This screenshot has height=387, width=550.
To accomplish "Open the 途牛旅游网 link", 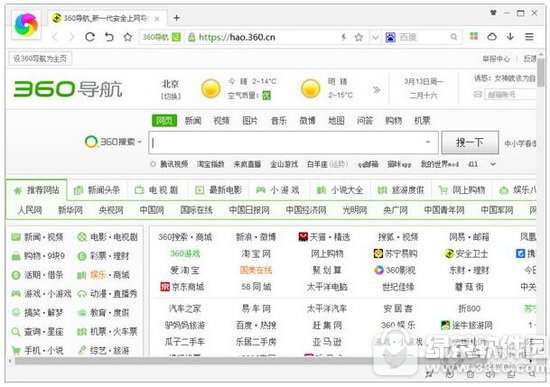I will (x=467, y=325).
